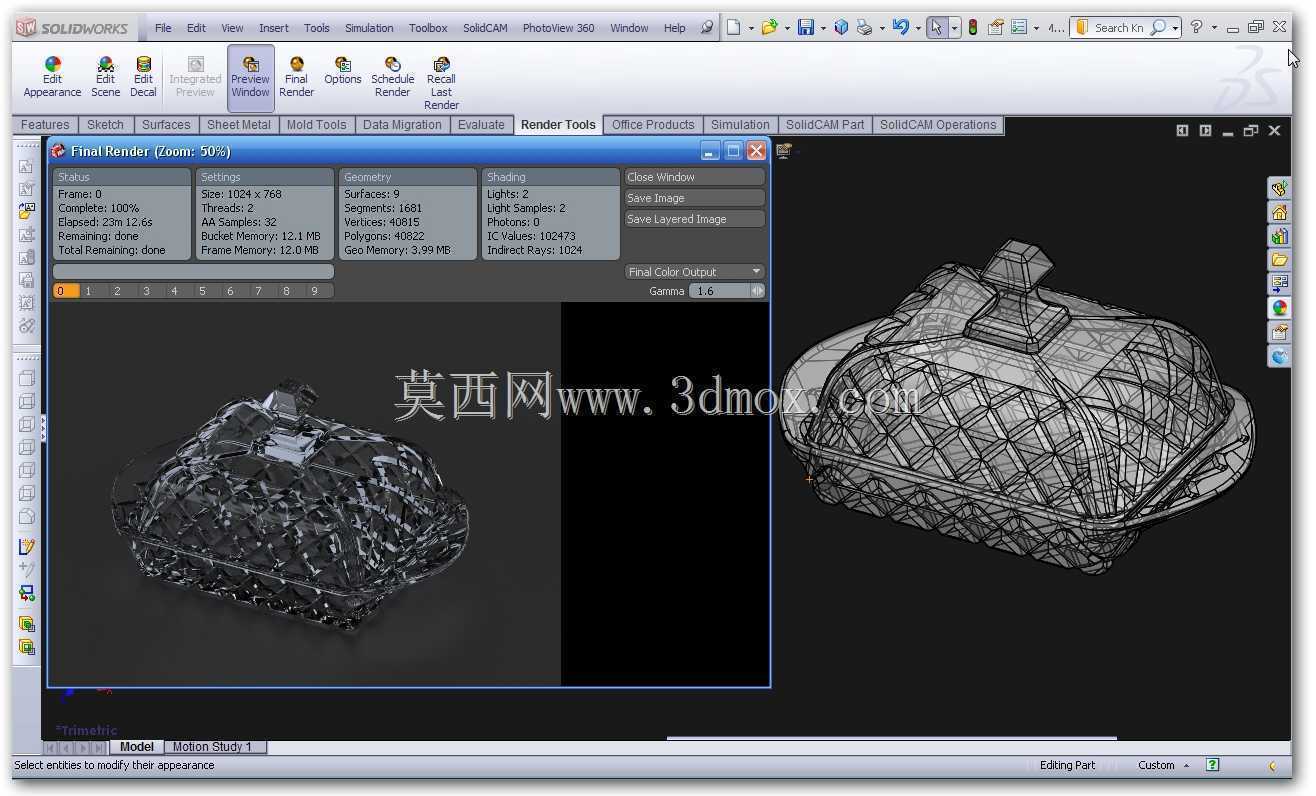Click the Print icon
The image size is (1316, 796).
pos(864,28)
